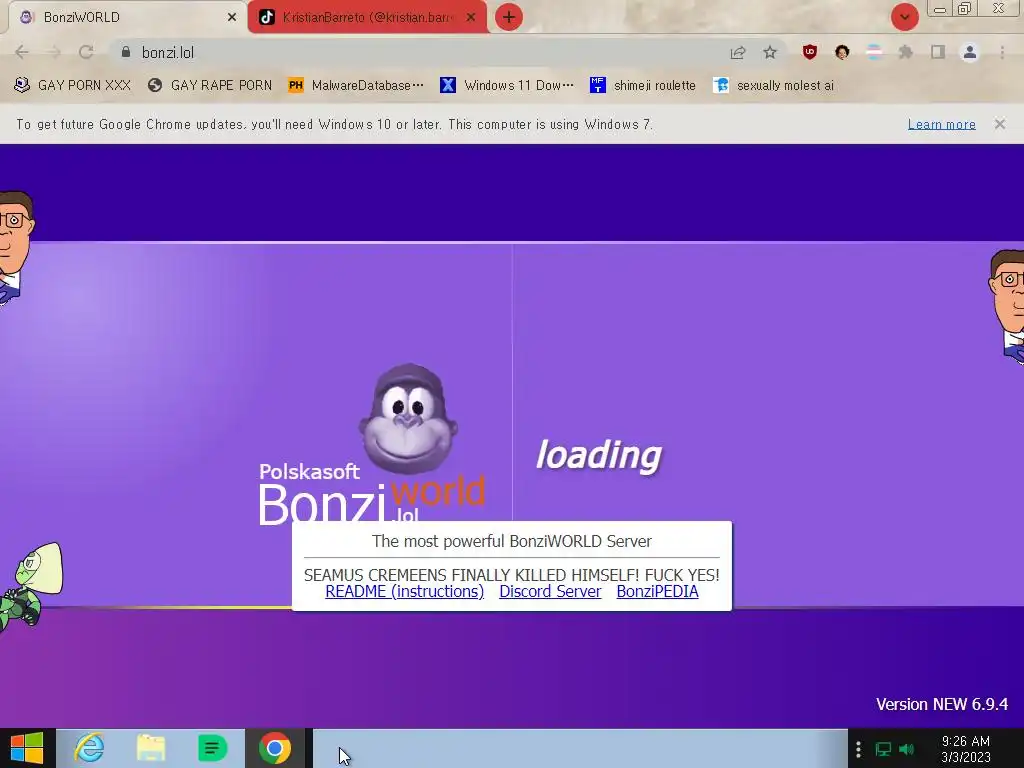Dismiss the Chrome update infobar
Image resolution: width=1024 pixels, height=768 pixels.
click(x=1000, y=124)
